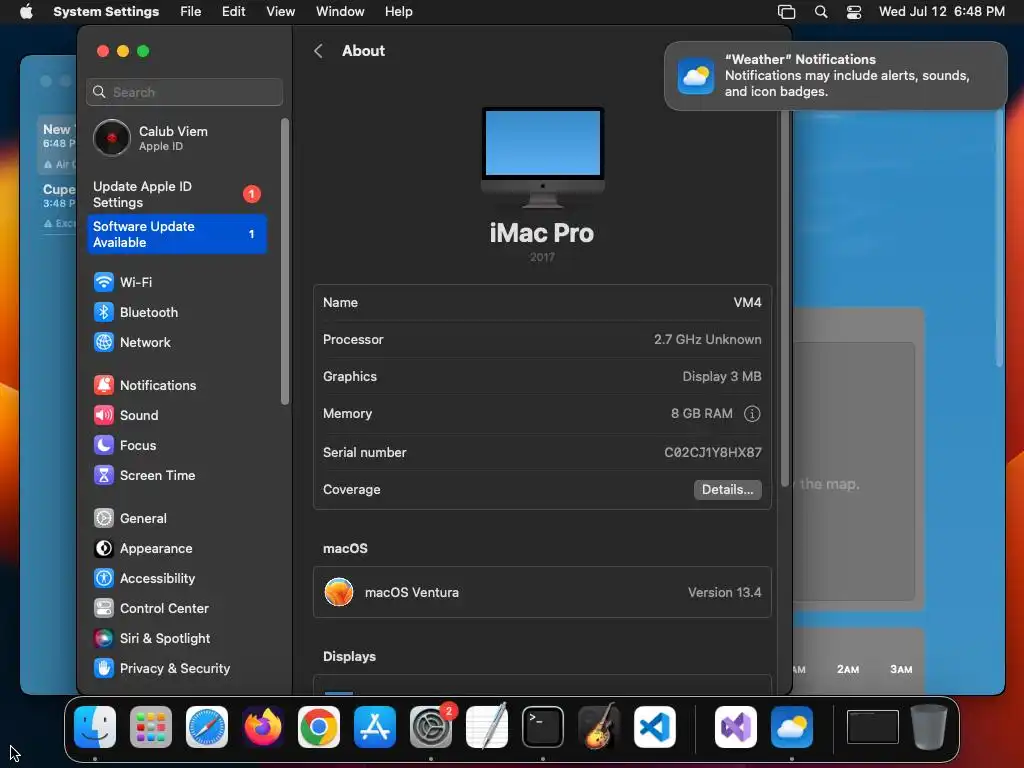Screen dimensions: 1024x768
Task: Open Finder from the Dock
Action: [95, 727]
